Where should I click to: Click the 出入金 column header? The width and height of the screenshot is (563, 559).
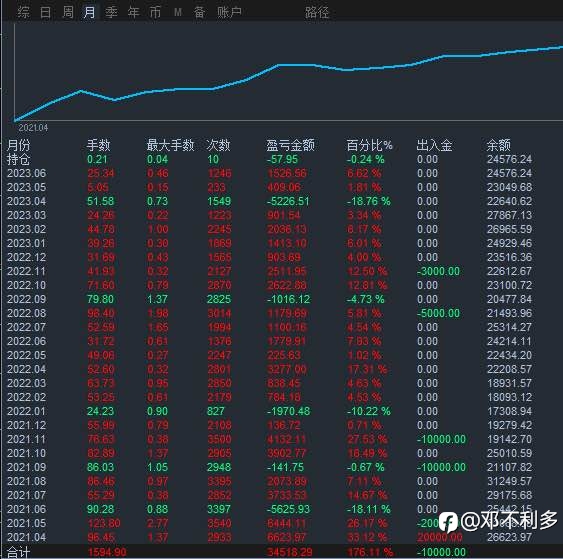(434, 145)
